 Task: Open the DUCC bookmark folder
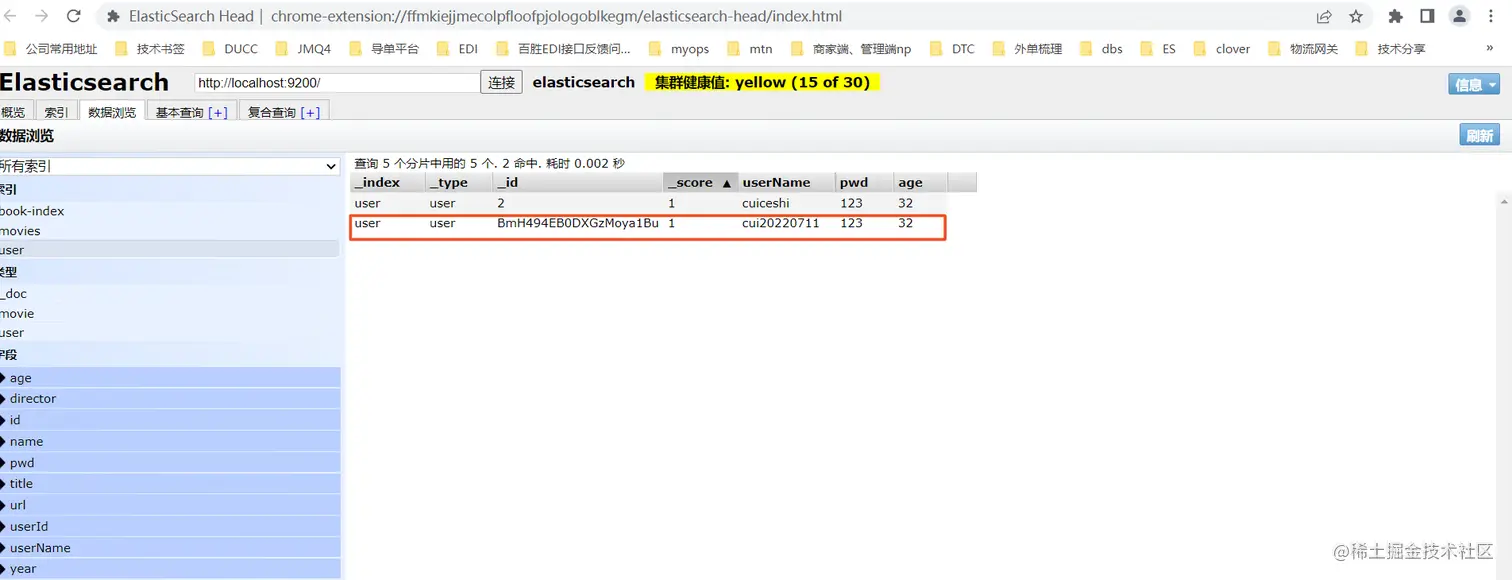click(x=230, y=48)
